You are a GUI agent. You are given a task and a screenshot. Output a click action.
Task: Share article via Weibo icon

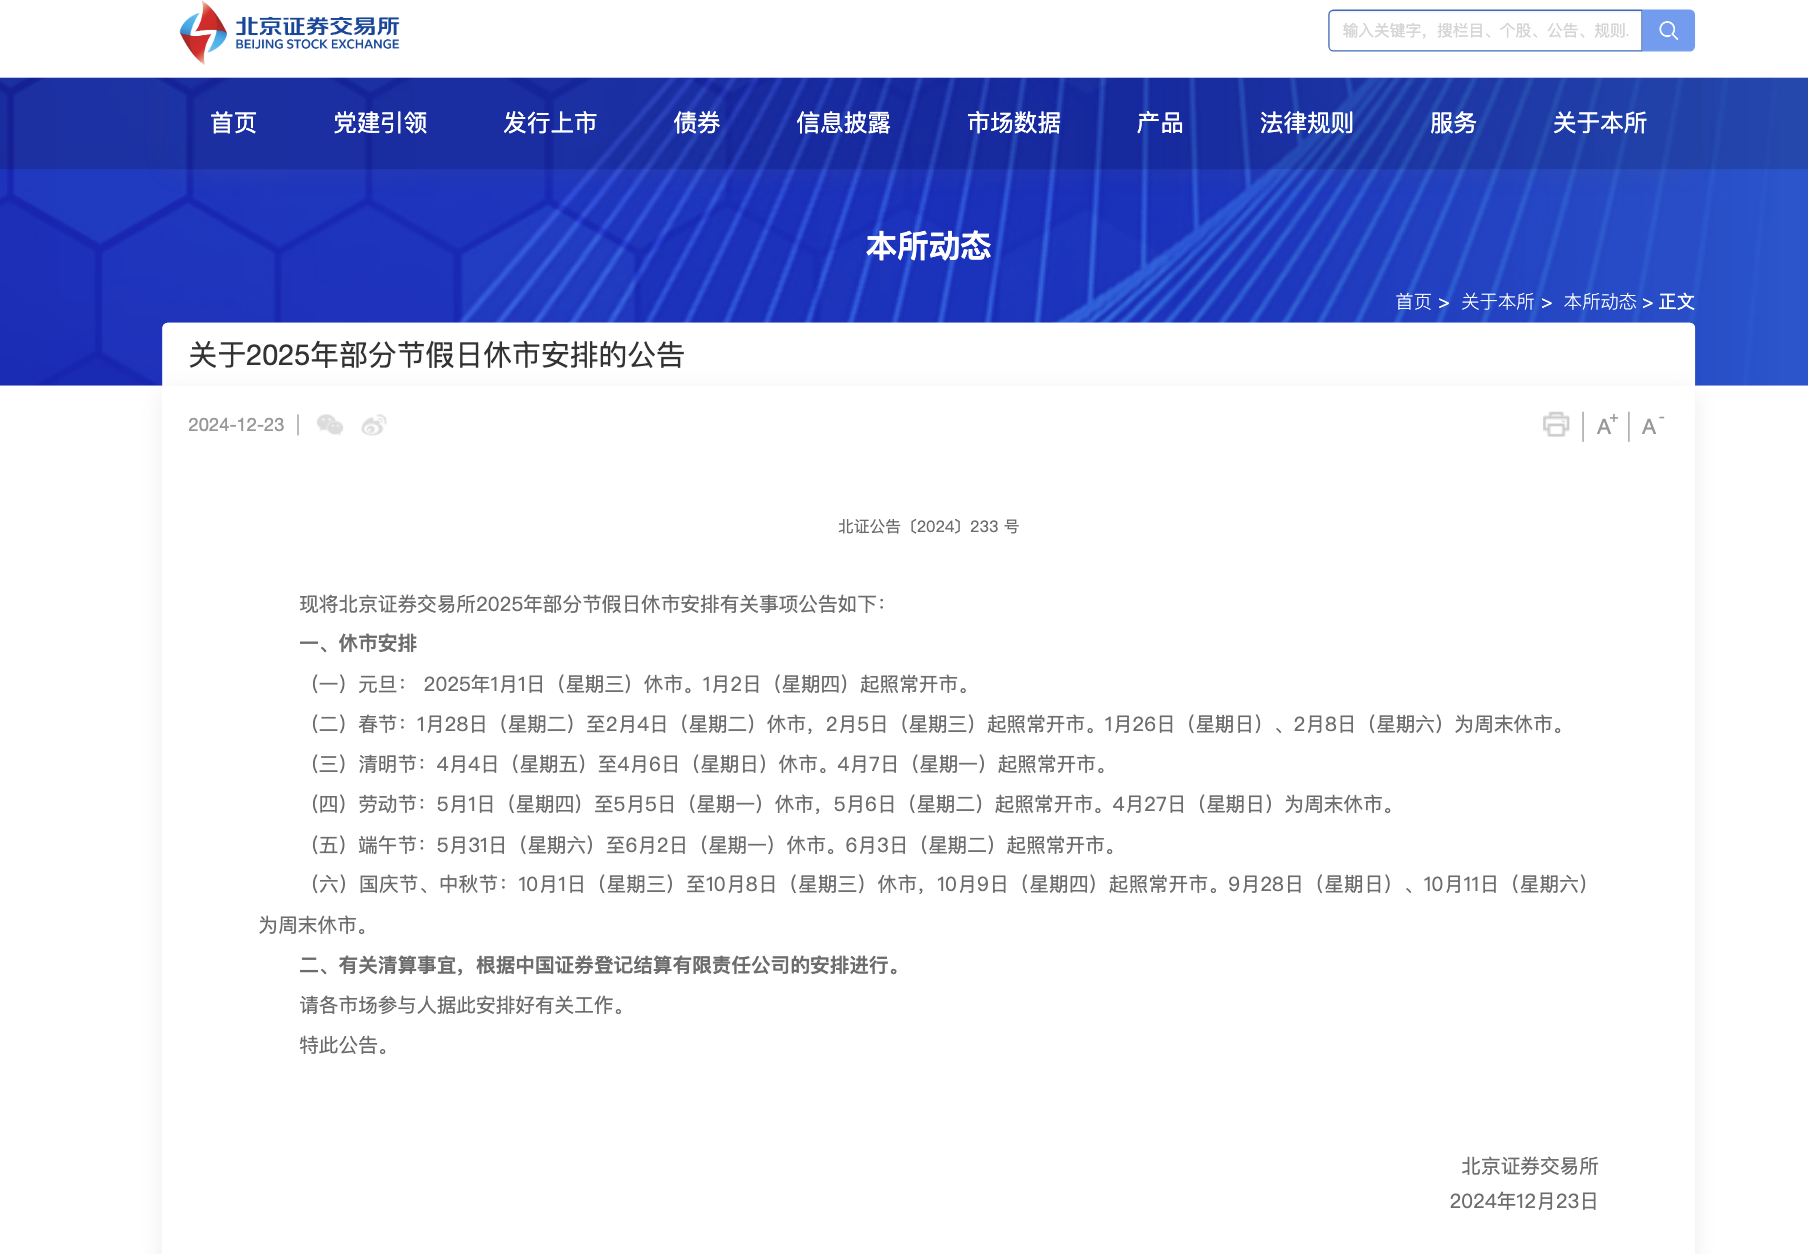point(374,425)
